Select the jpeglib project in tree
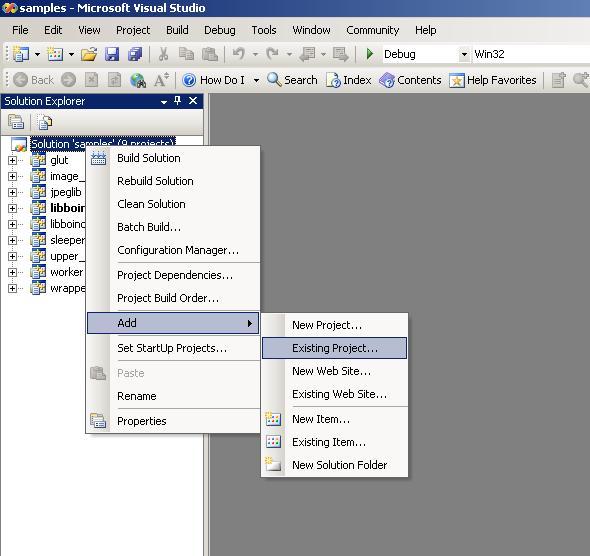Image resolution: width=590 pixels, height=556 pixels. coord(65,192)
